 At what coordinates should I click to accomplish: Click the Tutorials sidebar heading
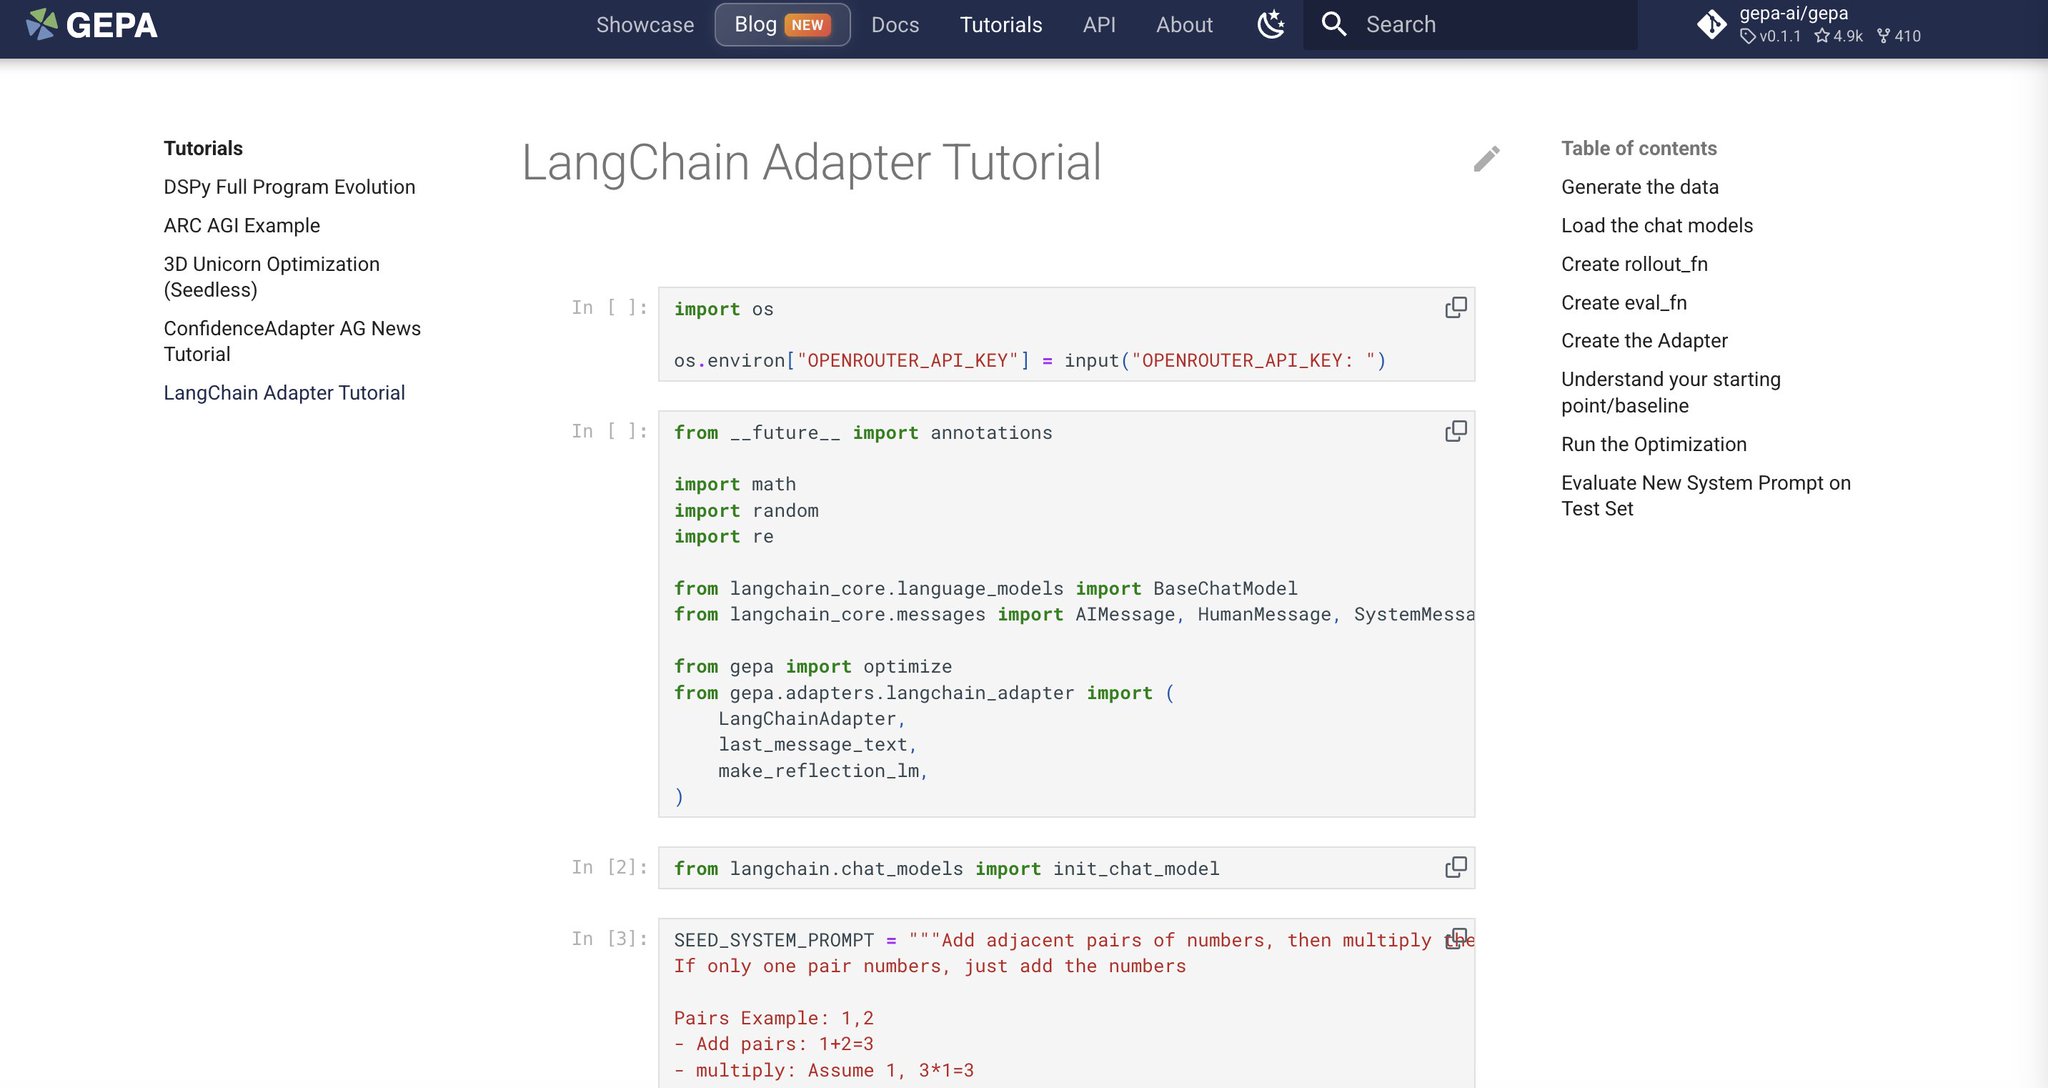tap(203, 148)
